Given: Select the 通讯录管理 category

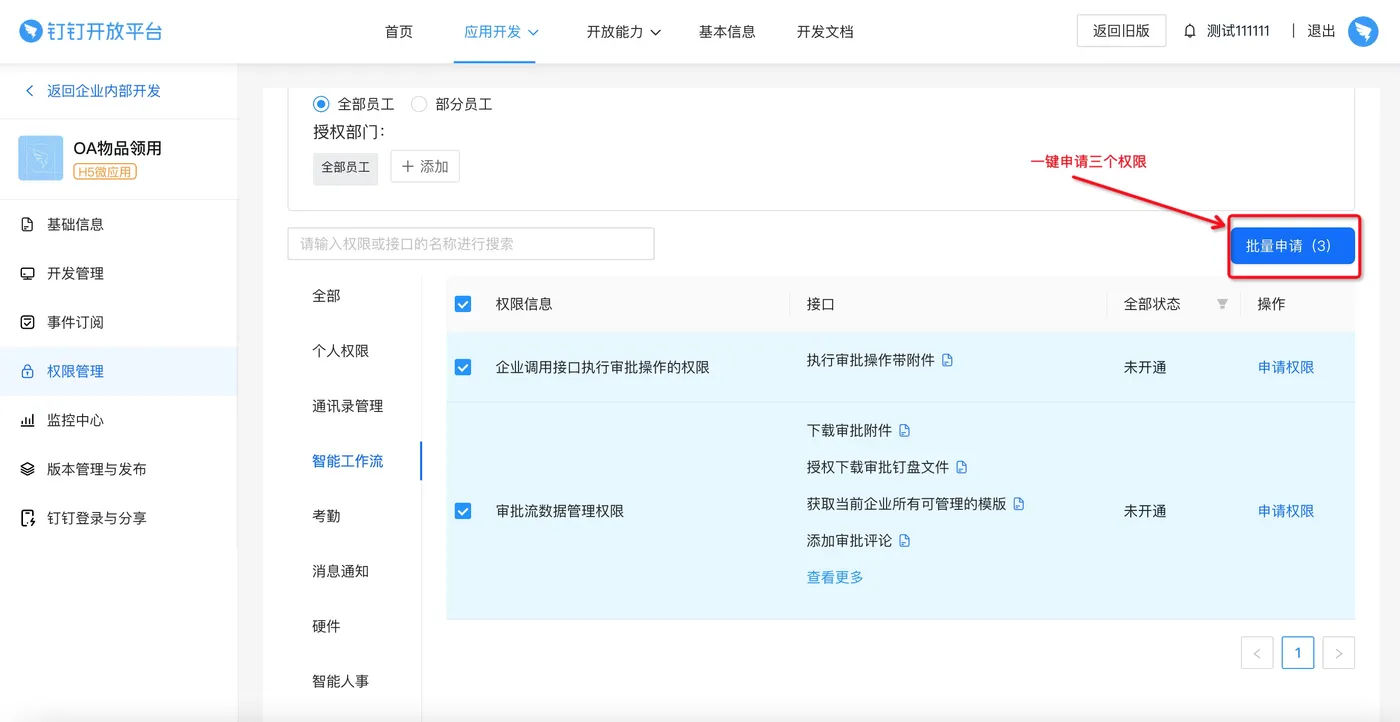Looking at the screenshot, I should tap(347, 406).
